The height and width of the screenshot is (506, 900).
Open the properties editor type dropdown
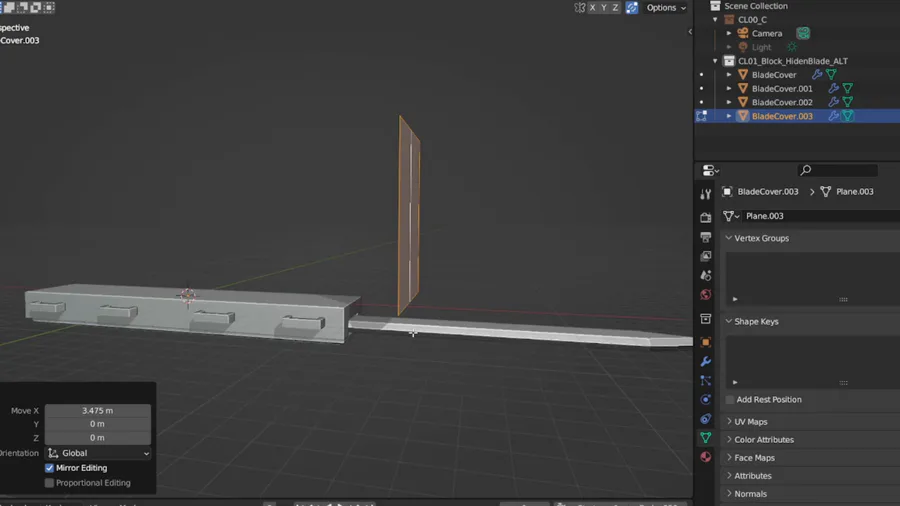point(711,170)
